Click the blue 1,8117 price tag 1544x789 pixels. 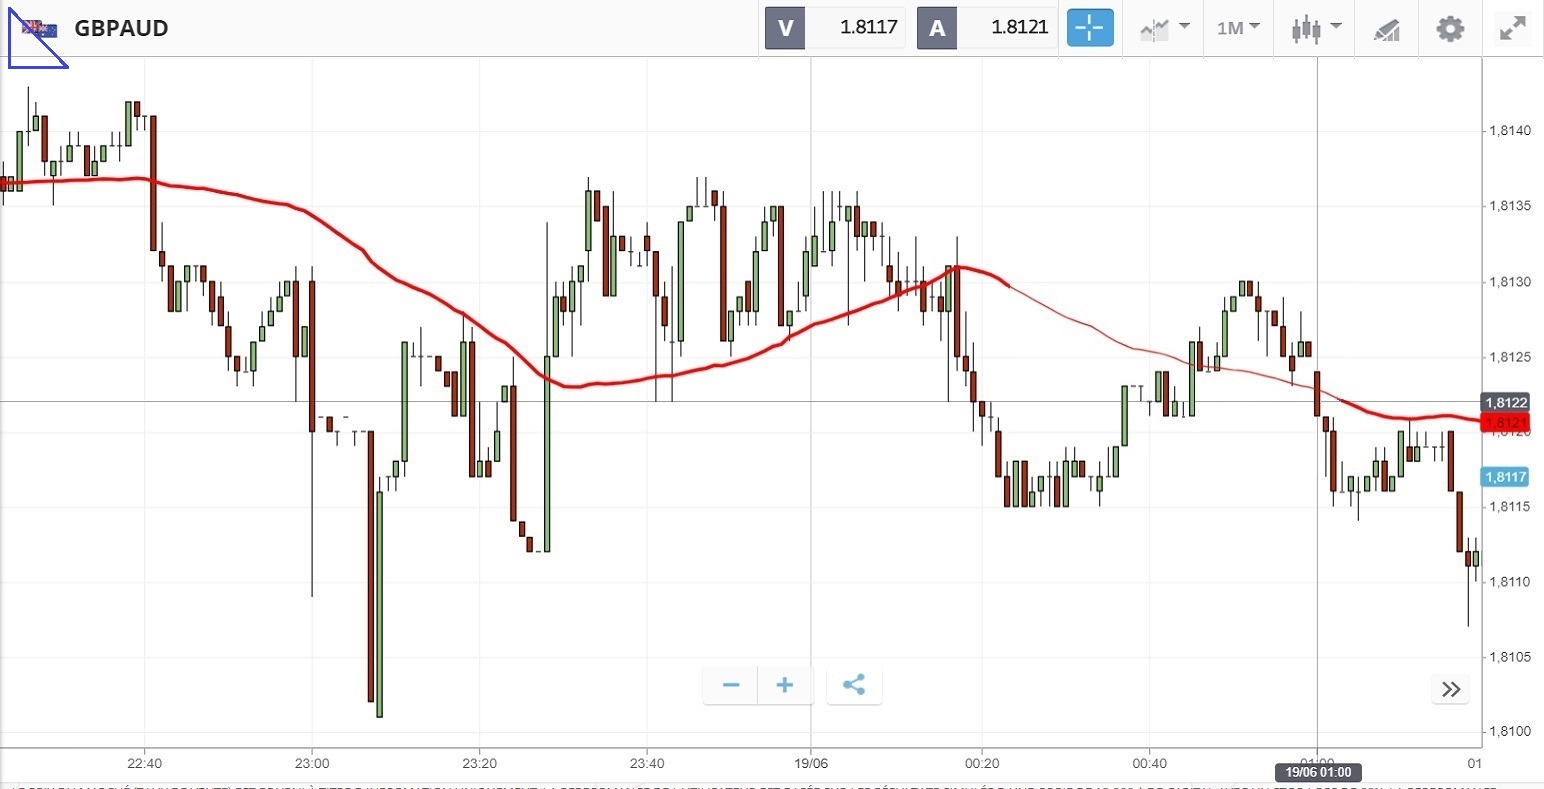[x=1505, y=477]
